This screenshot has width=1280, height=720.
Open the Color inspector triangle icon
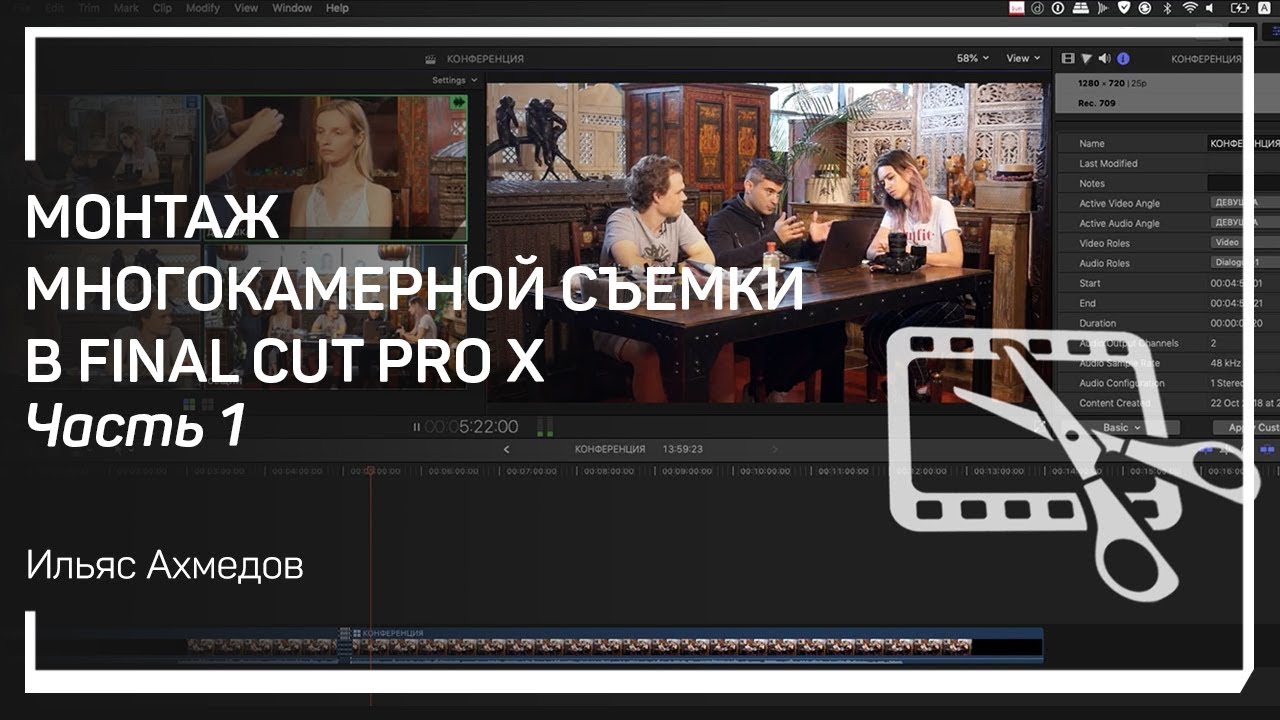[1086, 59]
